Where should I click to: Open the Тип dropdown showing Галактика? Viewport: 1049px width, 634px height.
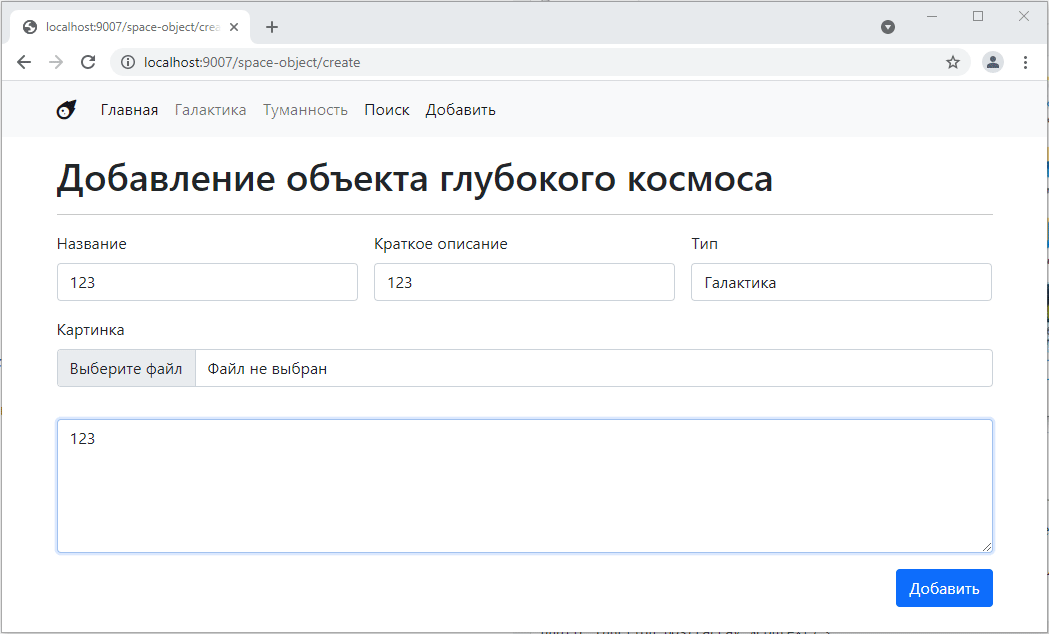point(840,282)
